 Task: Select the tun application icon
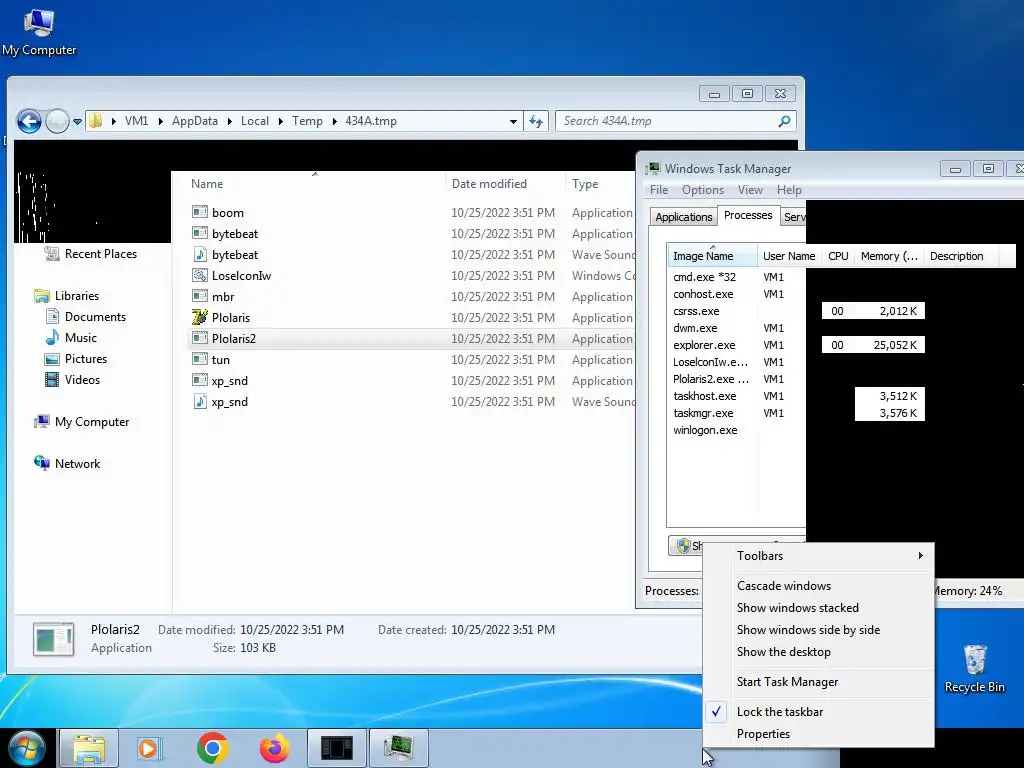click(200, 359)
